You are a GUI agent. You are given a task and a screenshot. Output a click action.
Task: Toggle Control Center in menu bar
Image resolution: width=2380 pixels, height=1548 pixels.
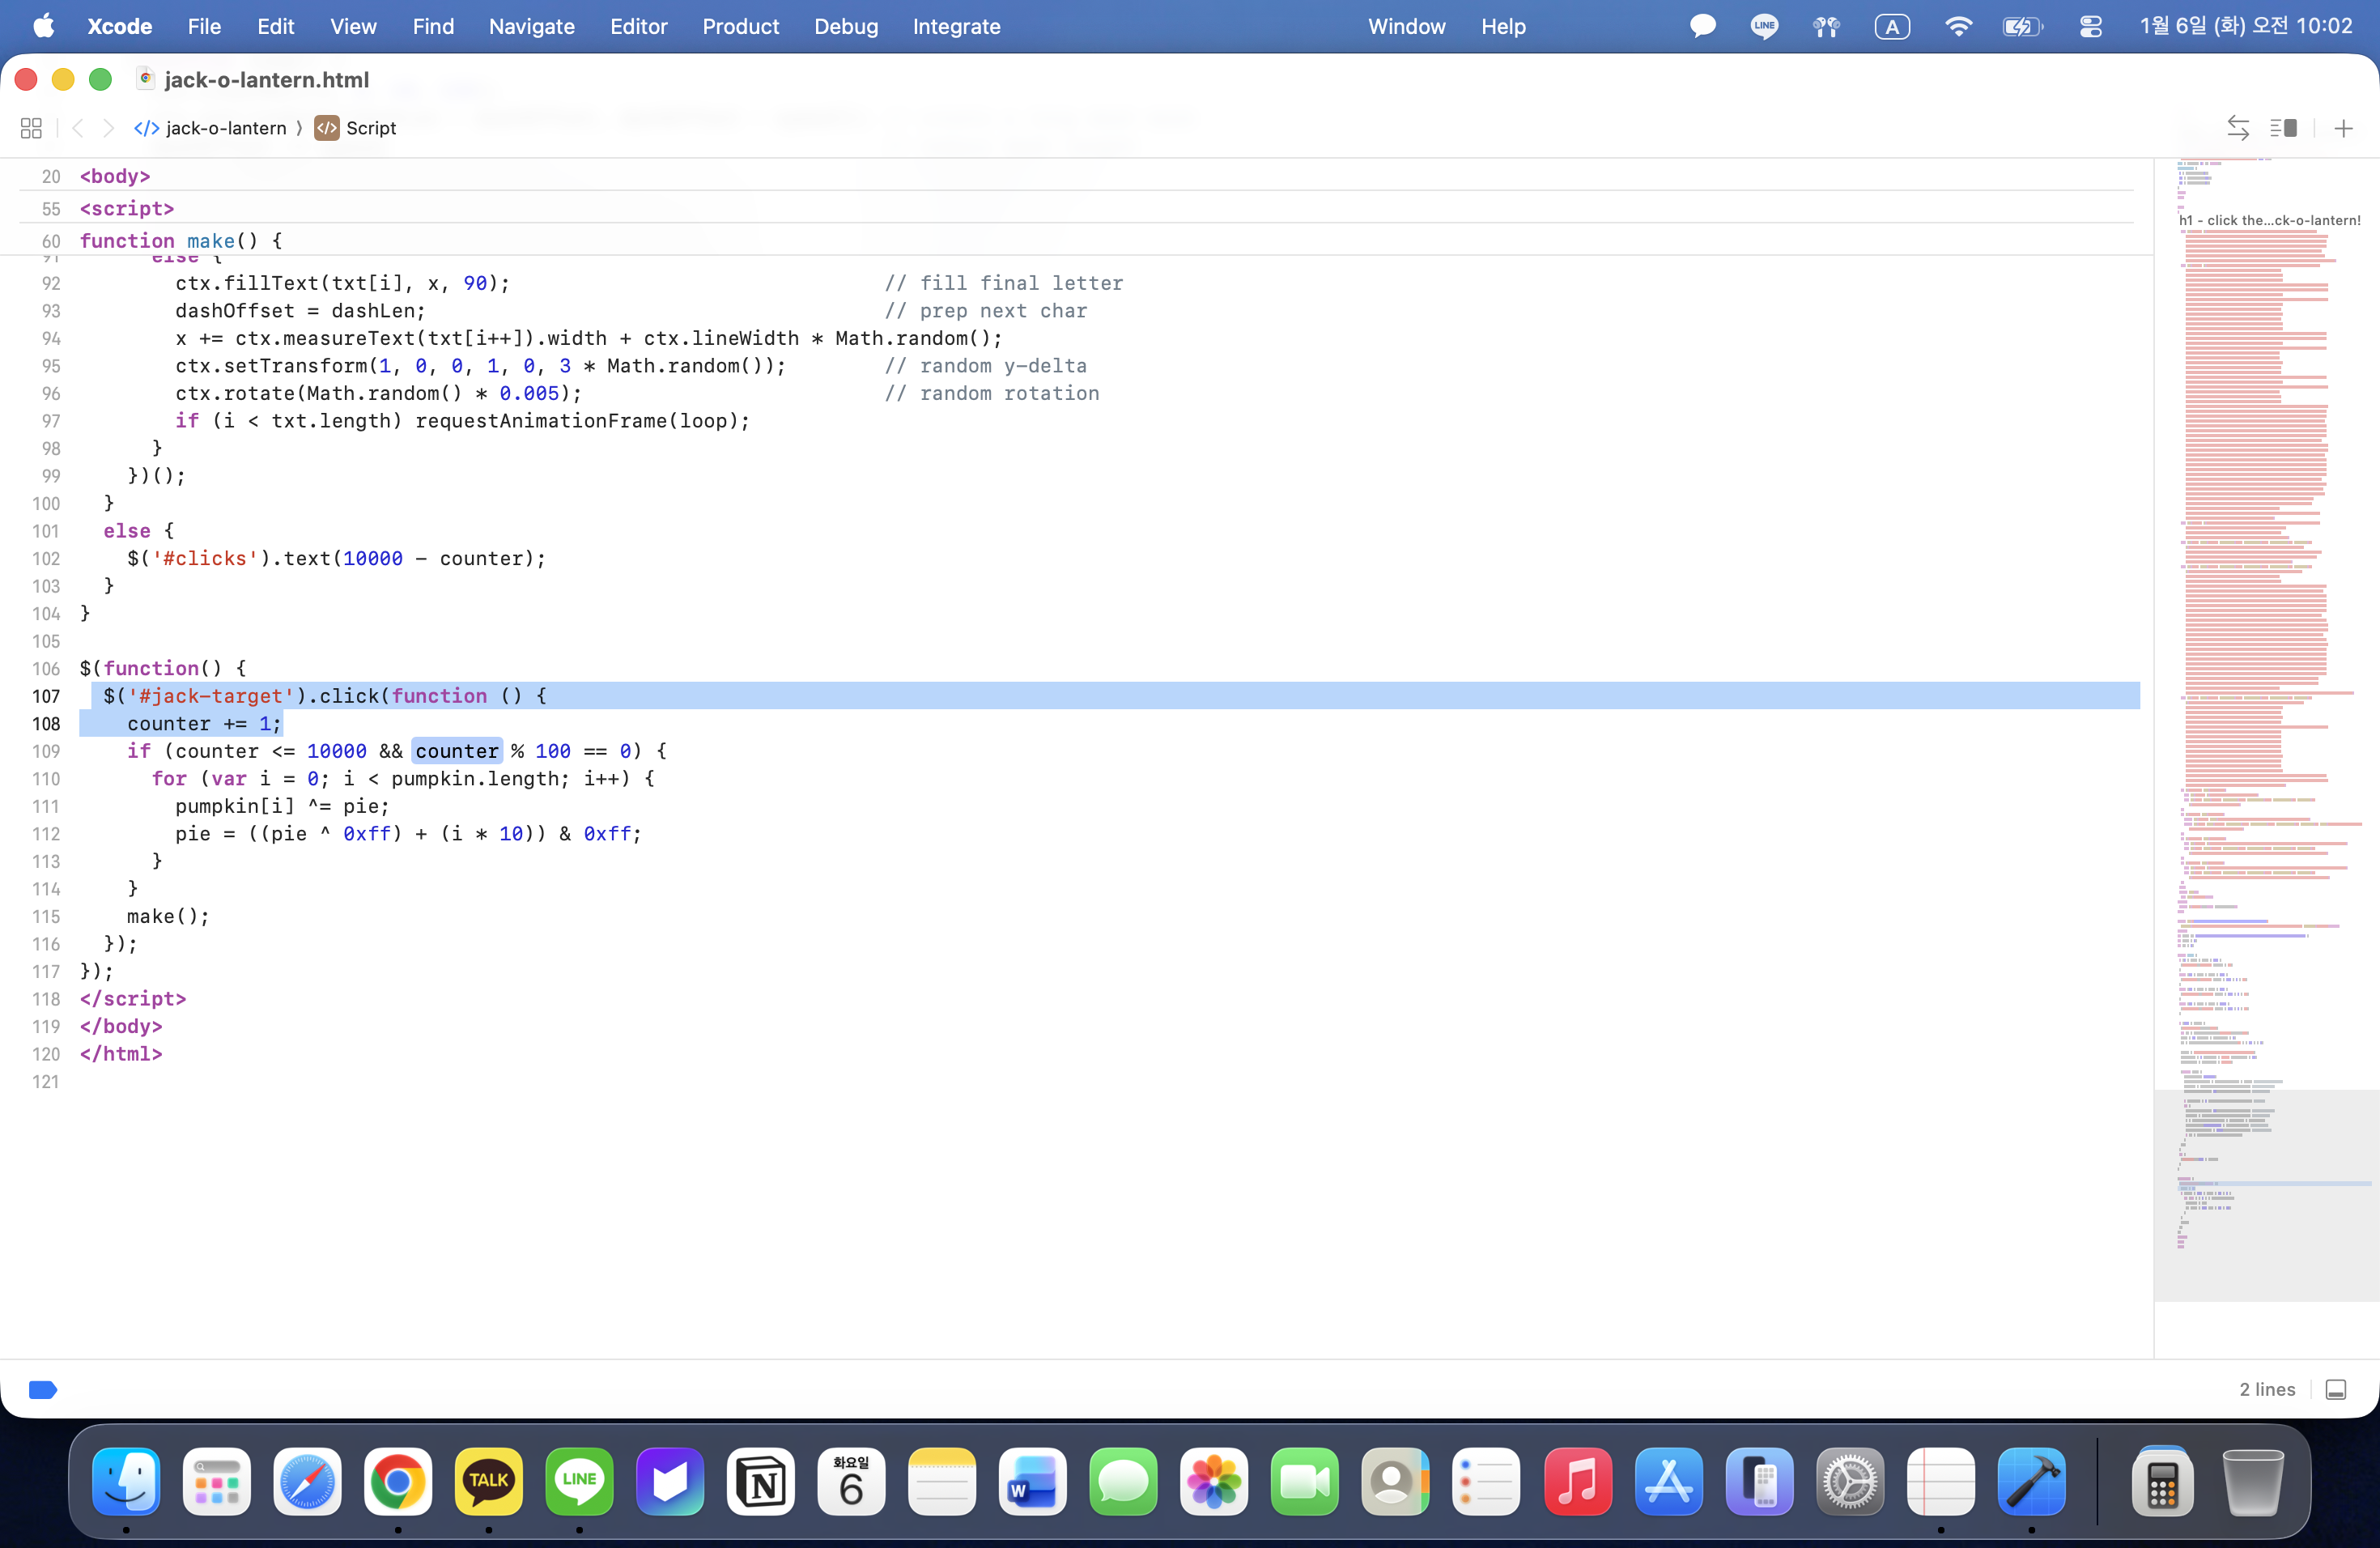2090,26
